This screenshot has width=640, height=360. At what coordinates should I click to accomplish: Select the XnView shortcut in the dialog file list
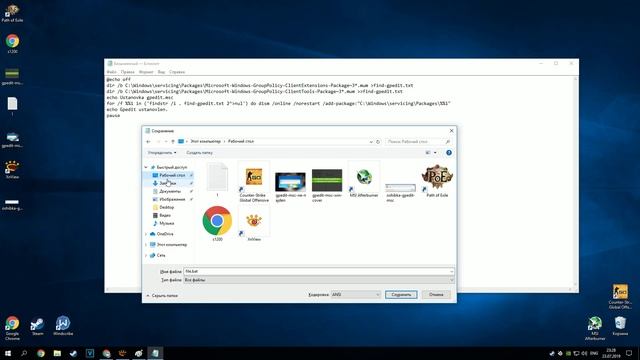253,224
